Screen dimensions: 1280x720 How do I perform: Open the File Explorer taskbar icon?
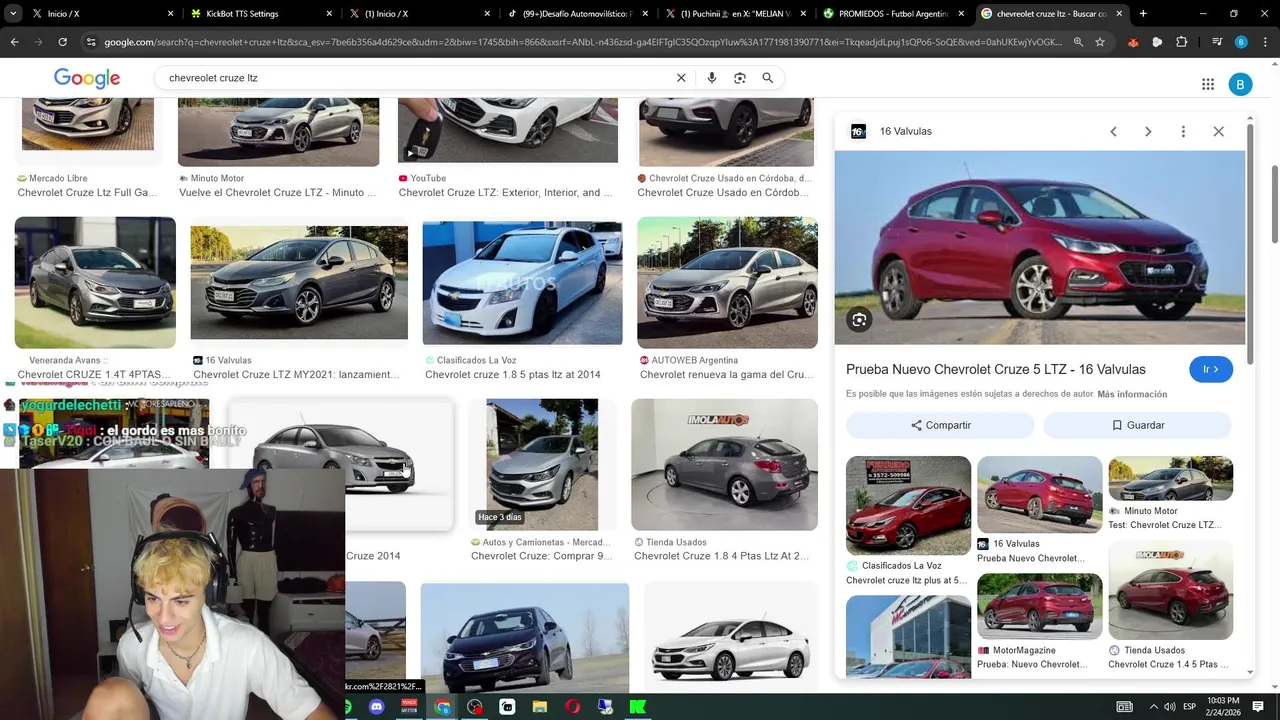pos(540,707)
